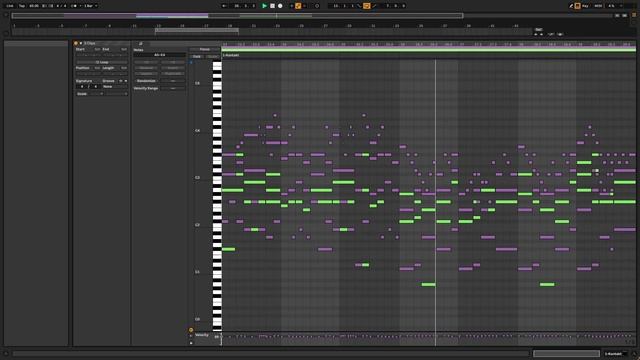Toggle the piano roll preview headphone icon
The height and width of the screenshot is (360, 640).
click(191, 62)
